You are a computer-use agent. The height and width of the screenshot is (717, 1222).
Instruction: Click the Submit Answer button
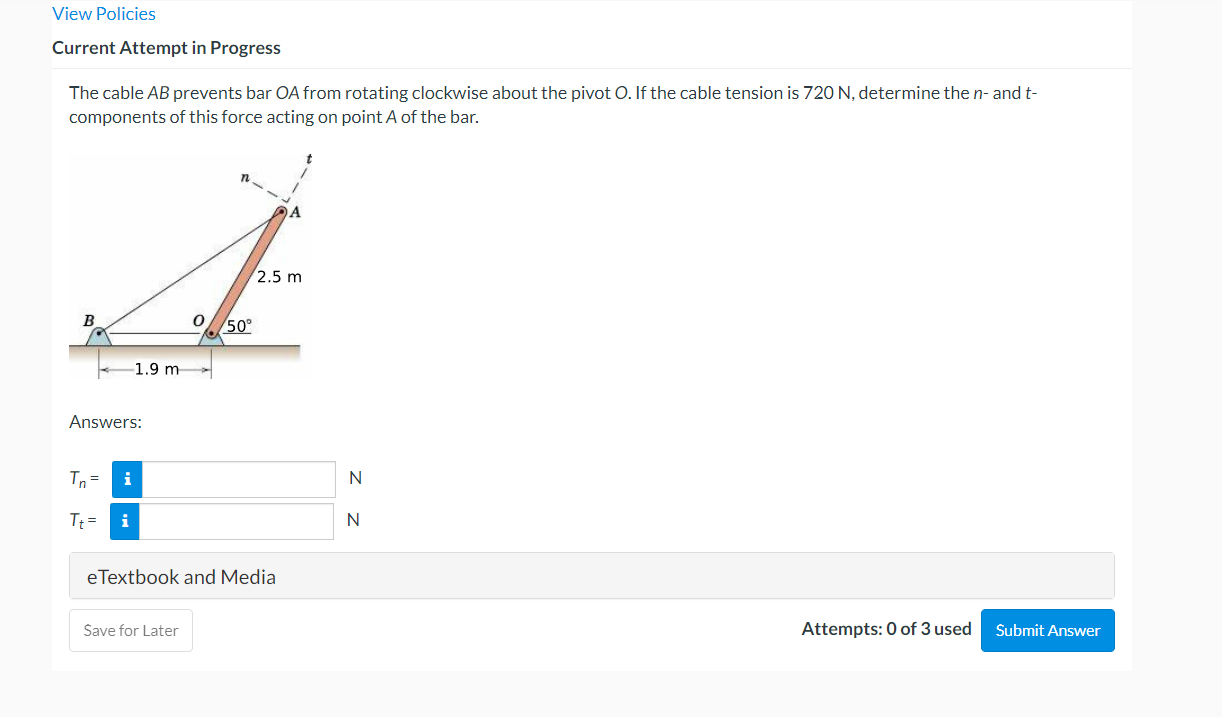coord(1048,630)
